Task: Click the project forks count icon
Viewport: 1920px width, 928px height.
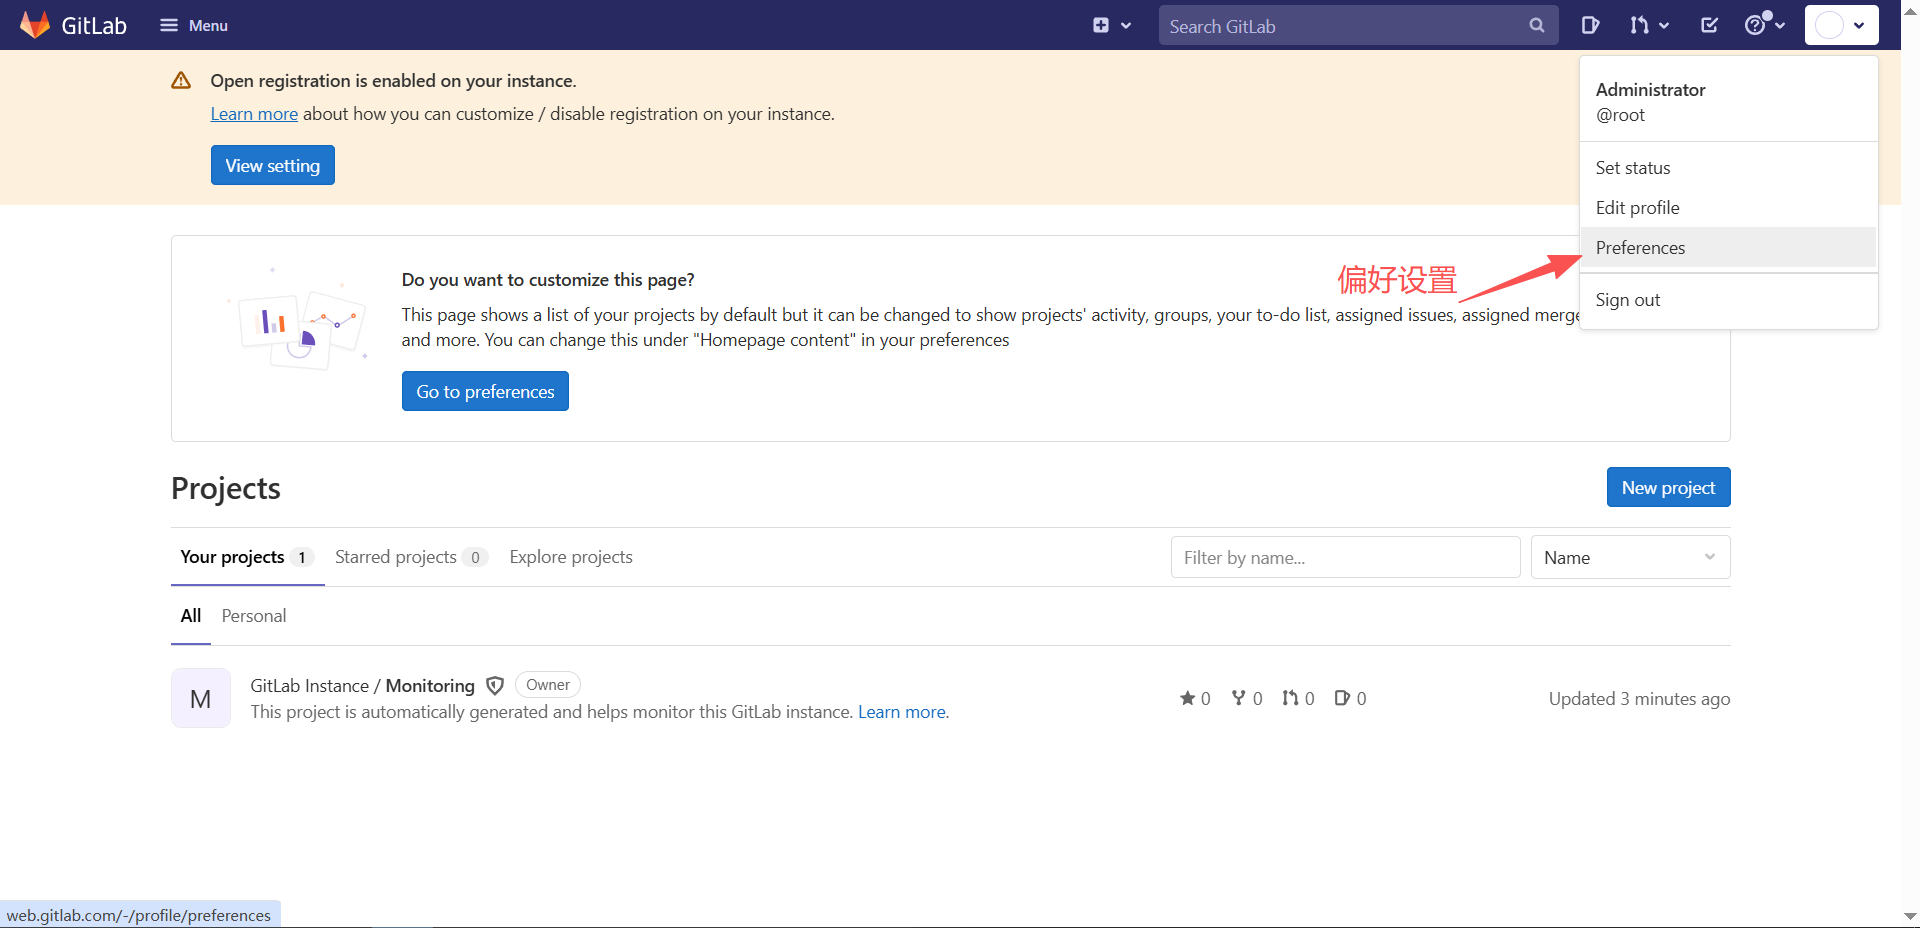Action: (1239, 698)
